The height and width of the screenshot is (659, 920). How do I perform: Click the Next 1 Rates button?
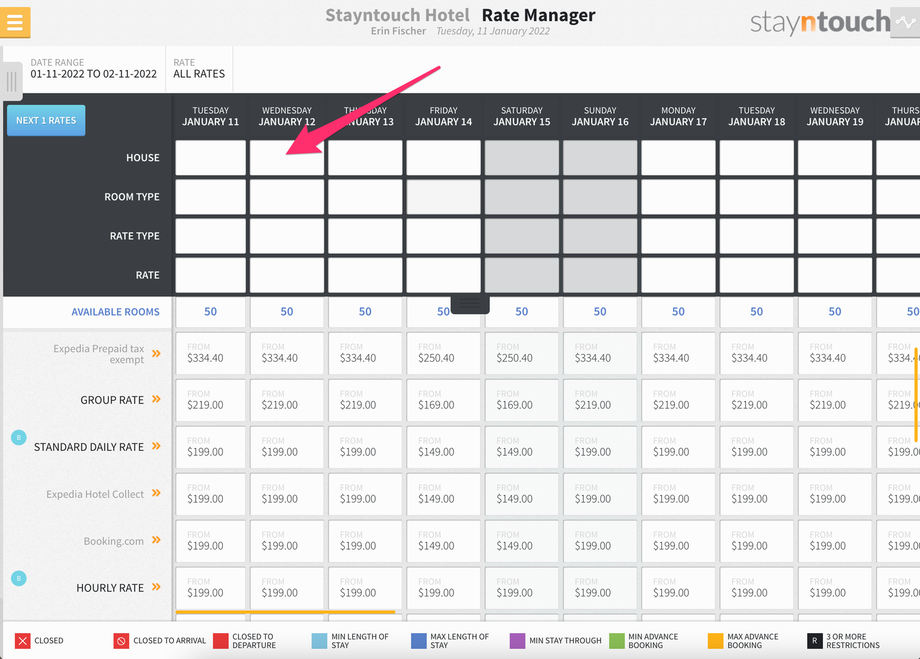[46, 120]
